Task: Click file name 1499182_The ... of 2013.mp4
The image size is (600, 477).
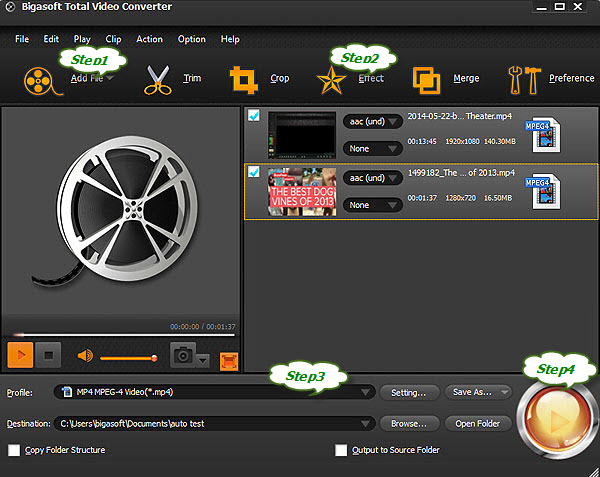Action: [x=461, y=173]
